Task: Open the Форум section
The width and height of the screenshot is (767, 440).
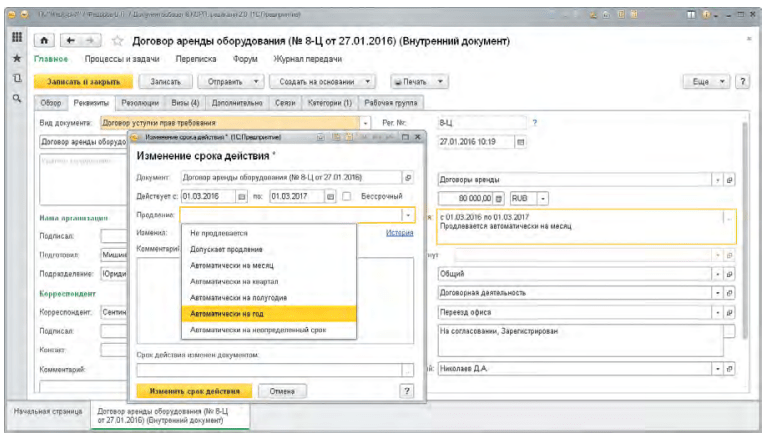Action: pyautogui.click(x=245, y=59)
